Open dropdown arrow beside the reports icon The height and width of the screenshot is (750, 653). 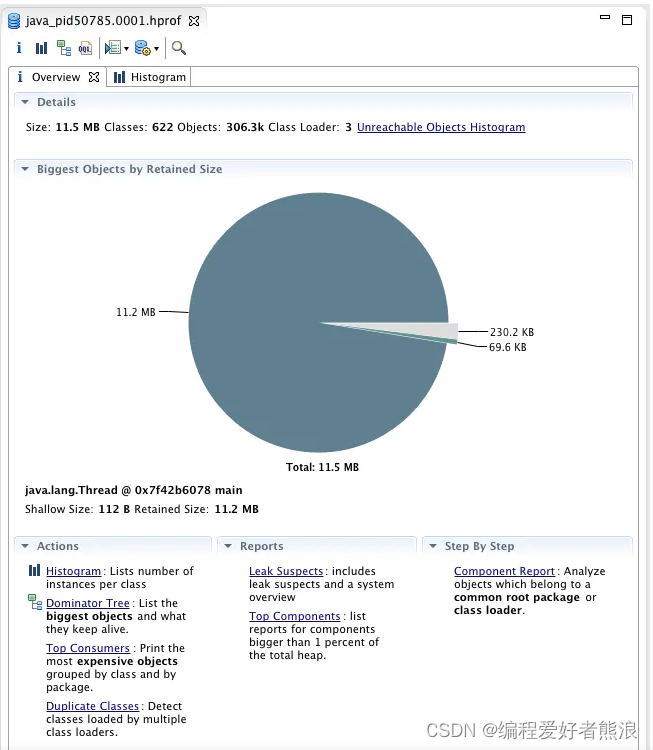pos(126,48)
